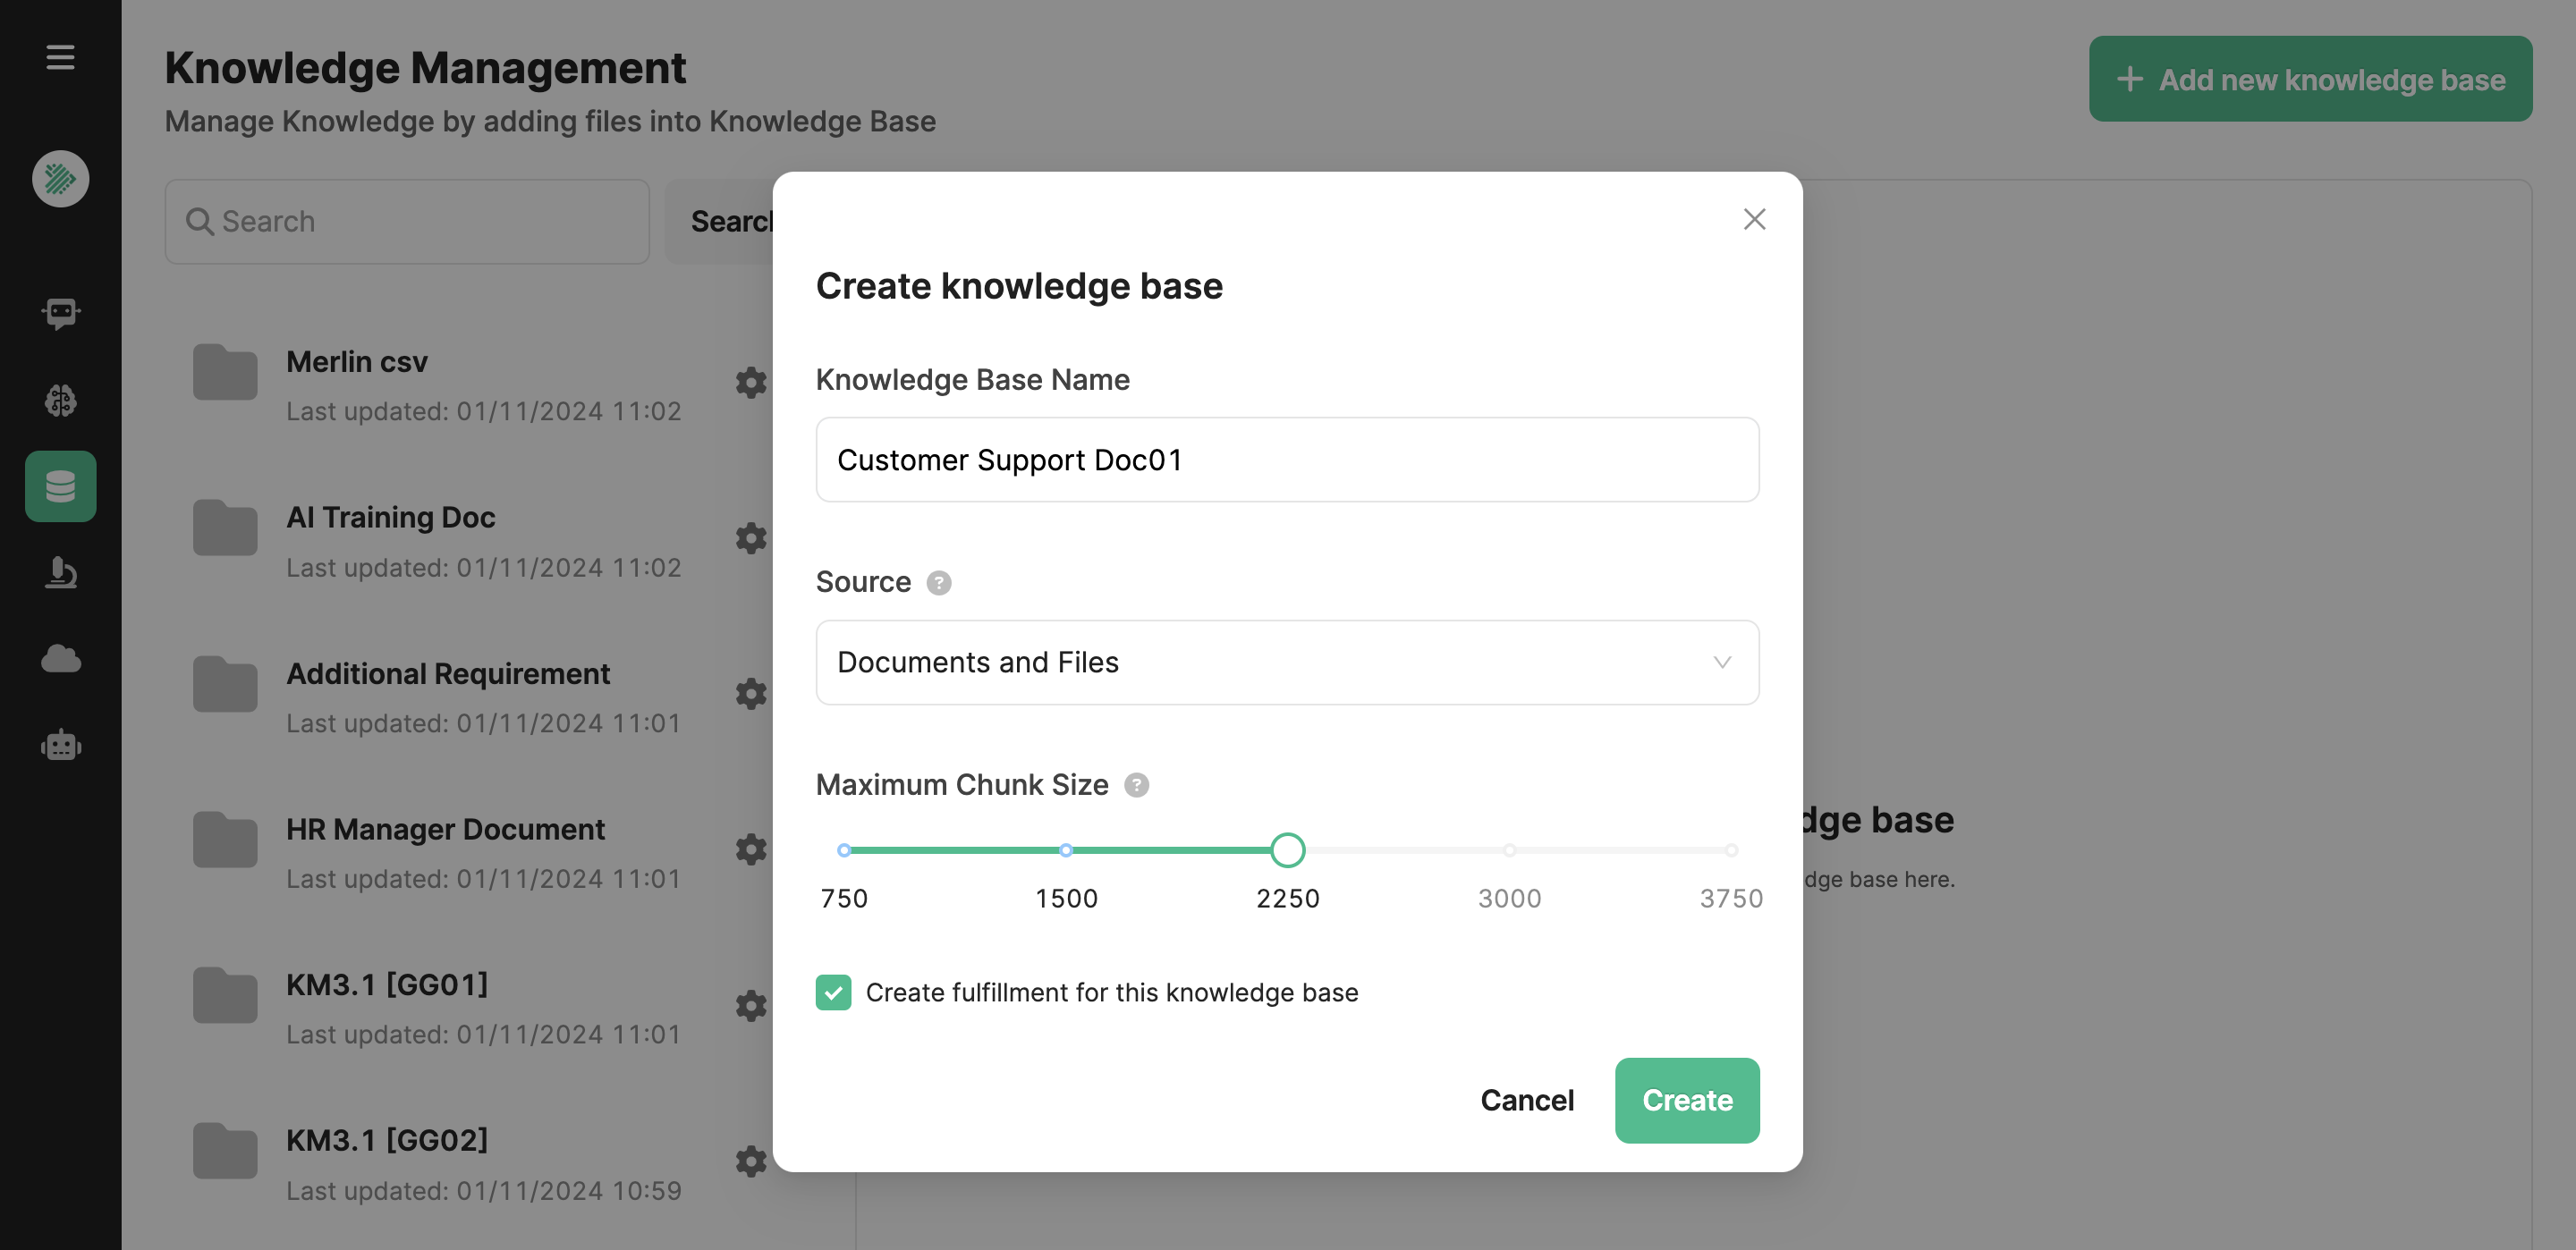Set chunk size slider to 750

844,850
